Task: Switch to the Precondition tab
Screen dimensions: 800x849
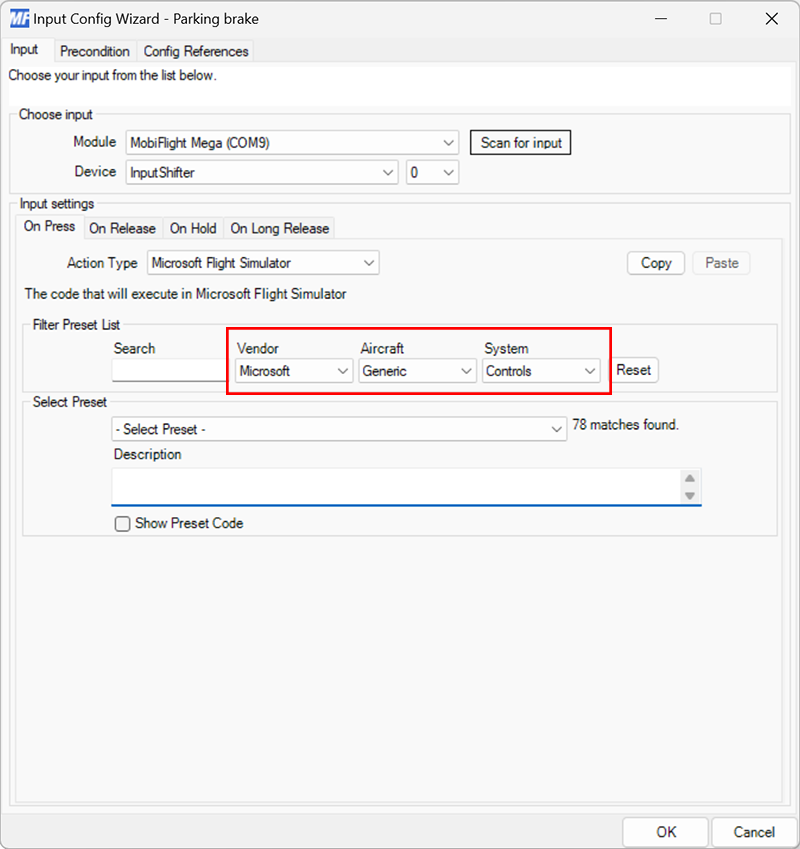Action: [x=95, y=51]
